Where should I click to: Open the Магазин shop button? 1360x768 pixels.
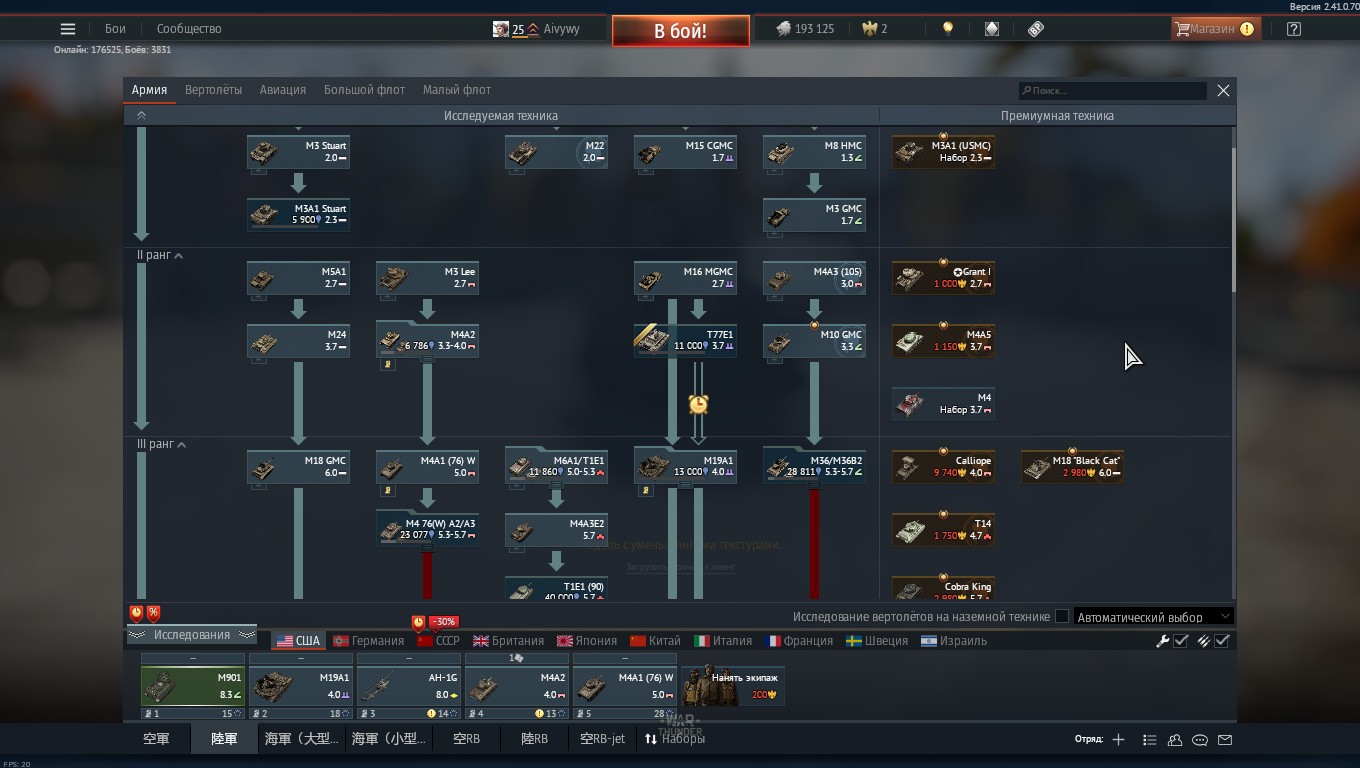pyautogui.click(x=1216, y=29)
